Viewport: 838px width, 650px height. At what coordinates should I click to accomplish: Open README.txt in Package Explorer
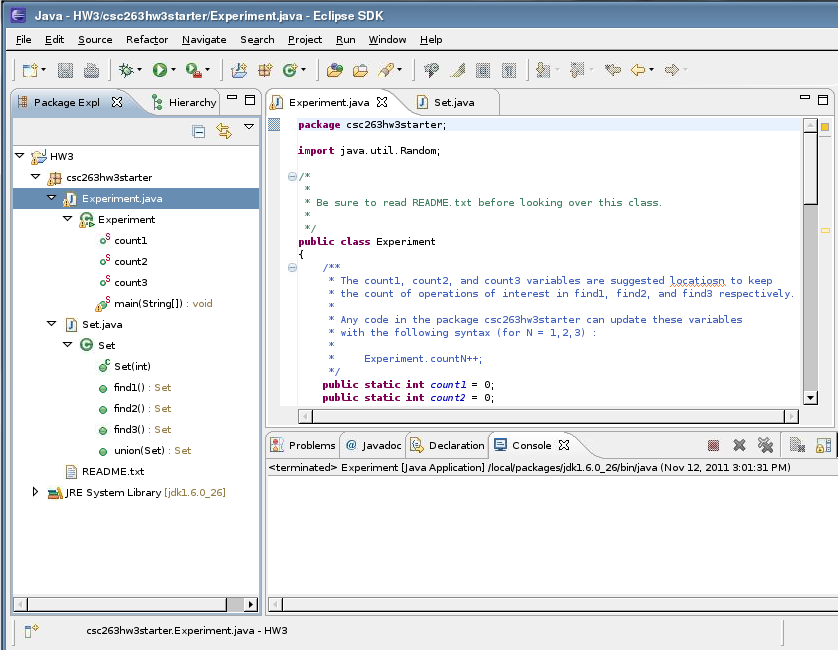pyautogui.click(x=113, y=471)
